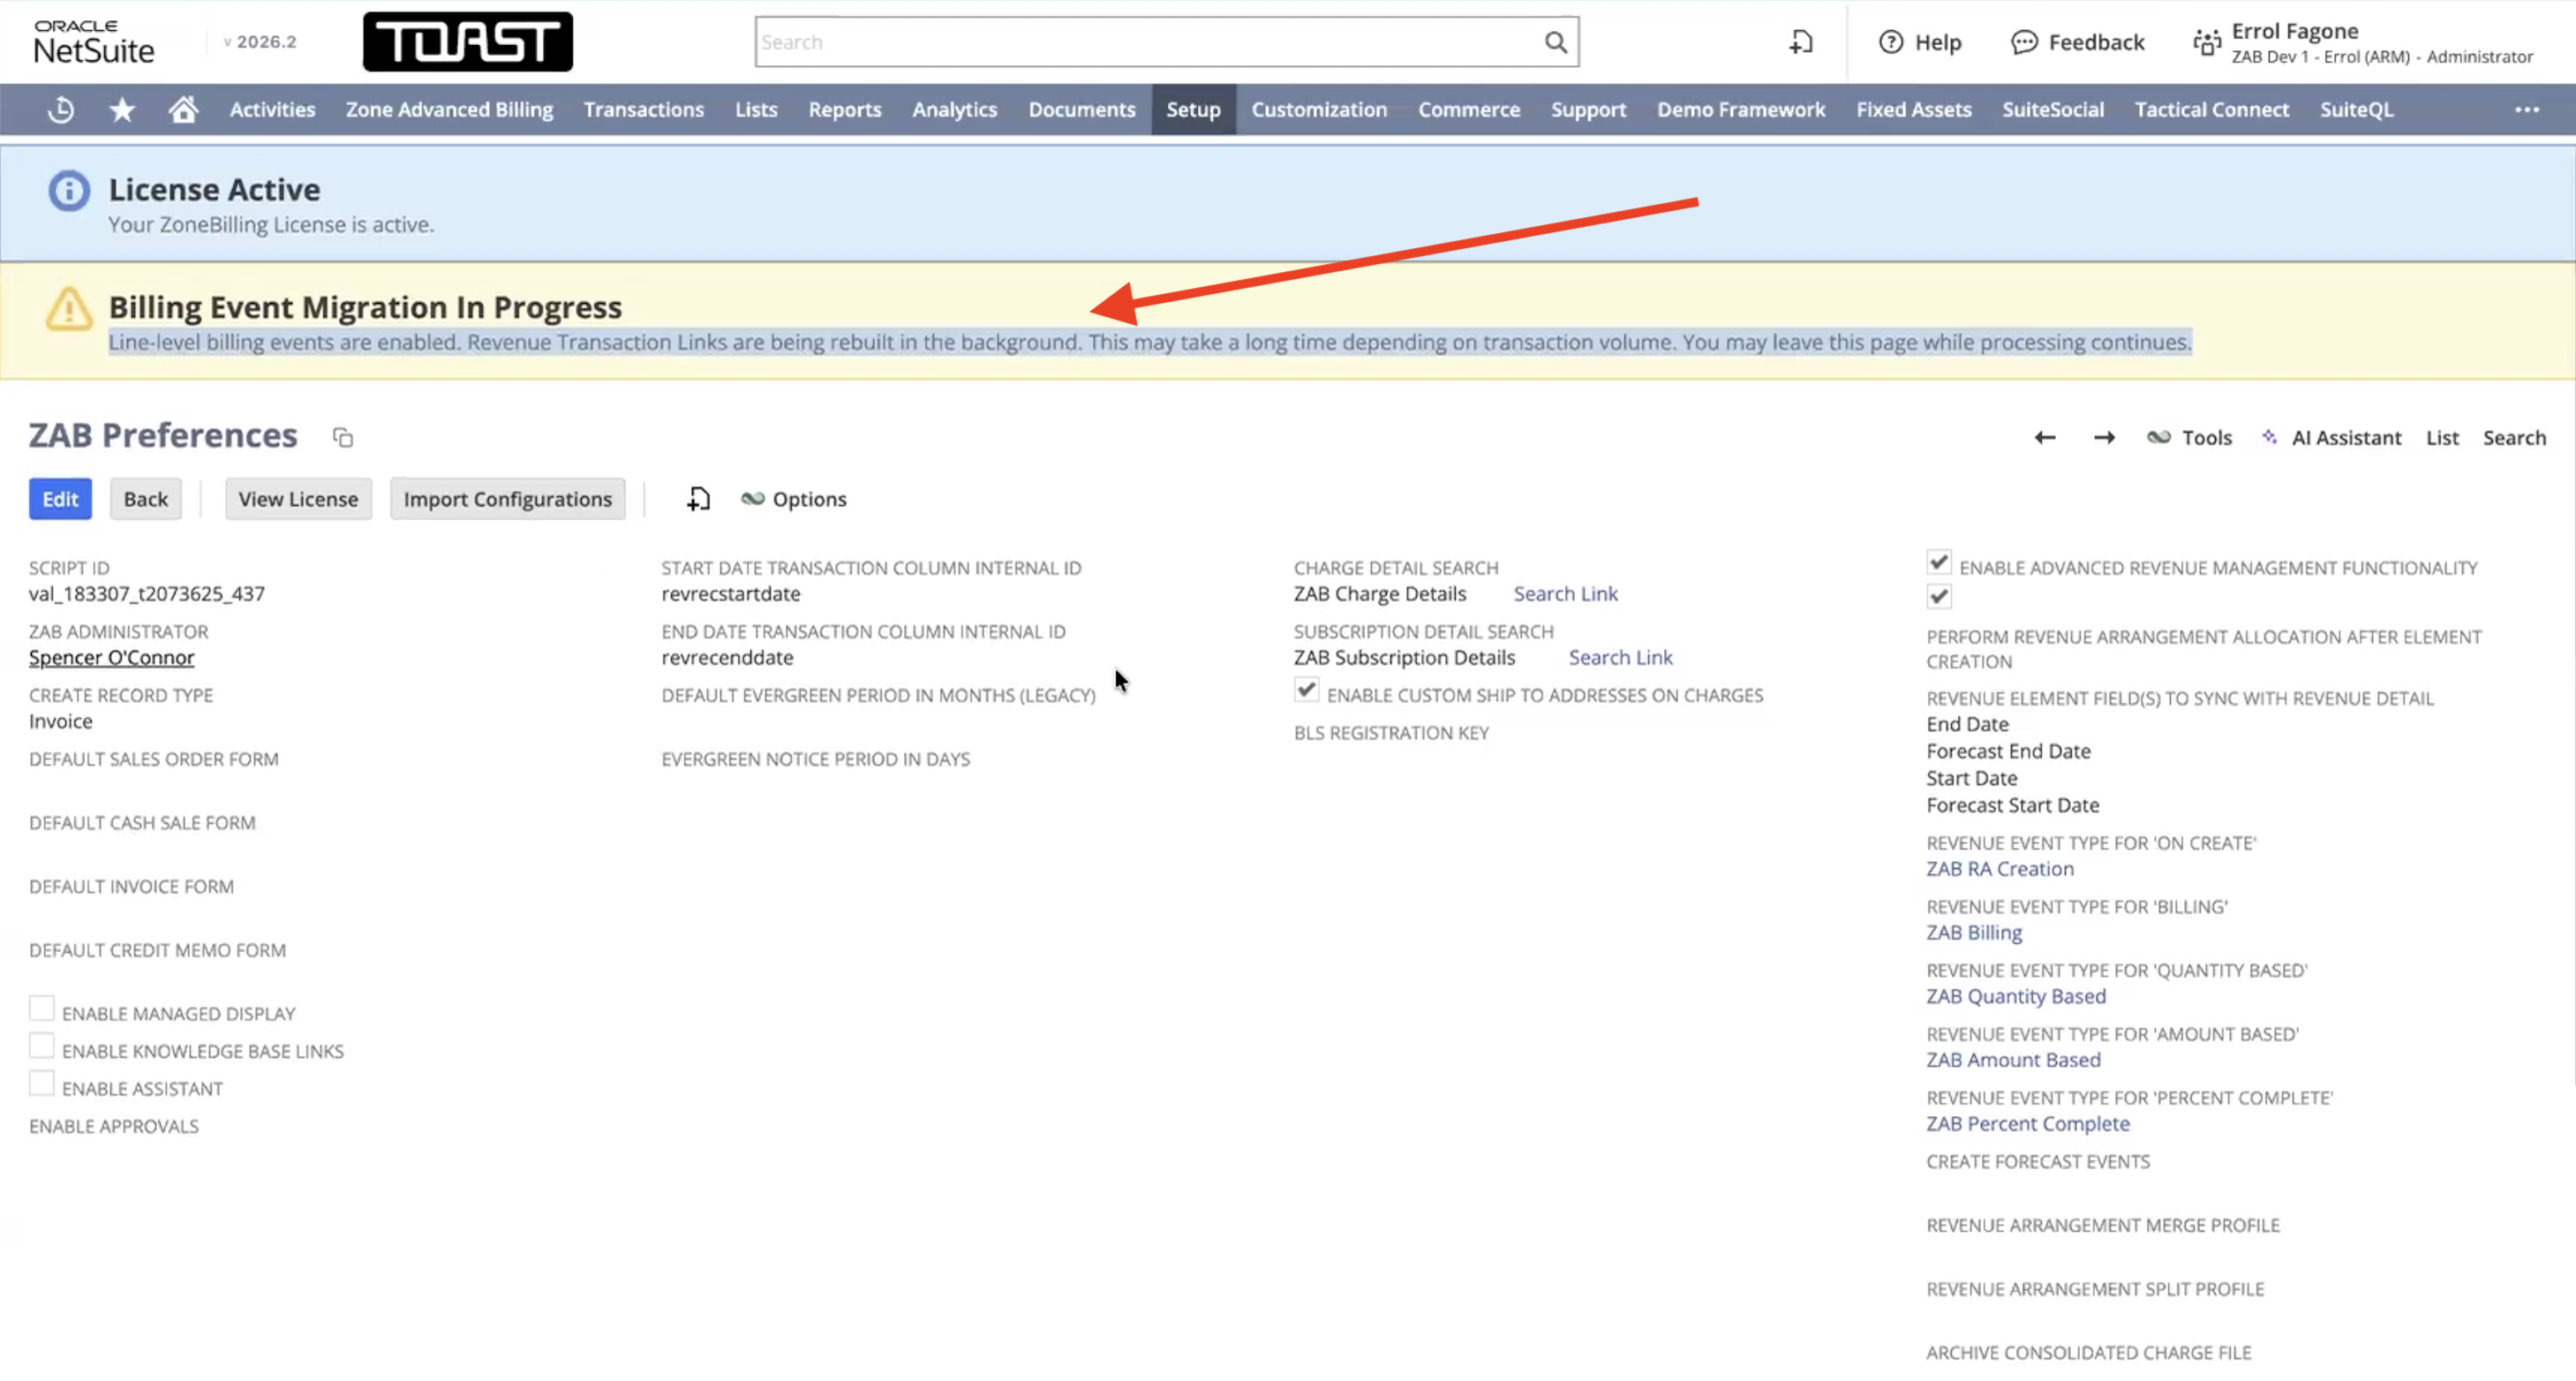Open the SuiteSocial menu
2576x1381 pixels.
click(2053, 110)
